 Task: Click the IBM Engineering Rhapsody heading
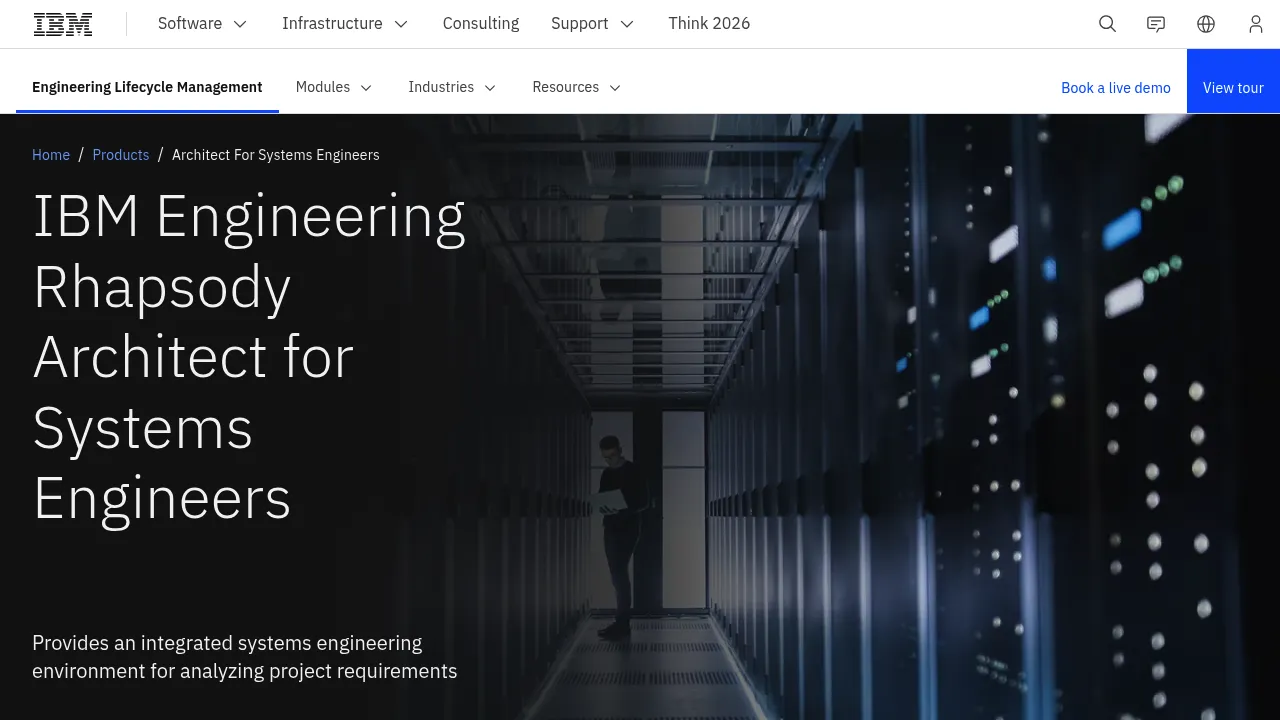[x=250, y=356]
